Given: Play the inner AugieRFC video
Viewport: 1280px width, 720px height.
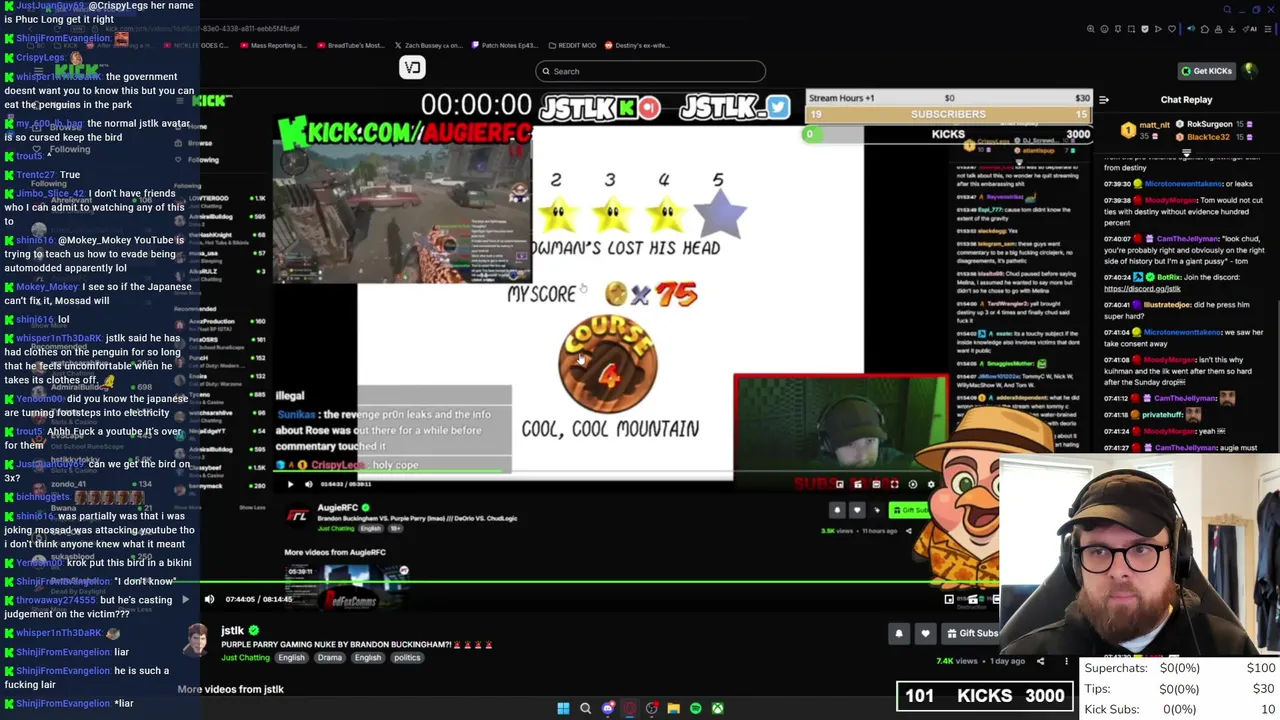Looking at the screenshot, I should [290, 484].
